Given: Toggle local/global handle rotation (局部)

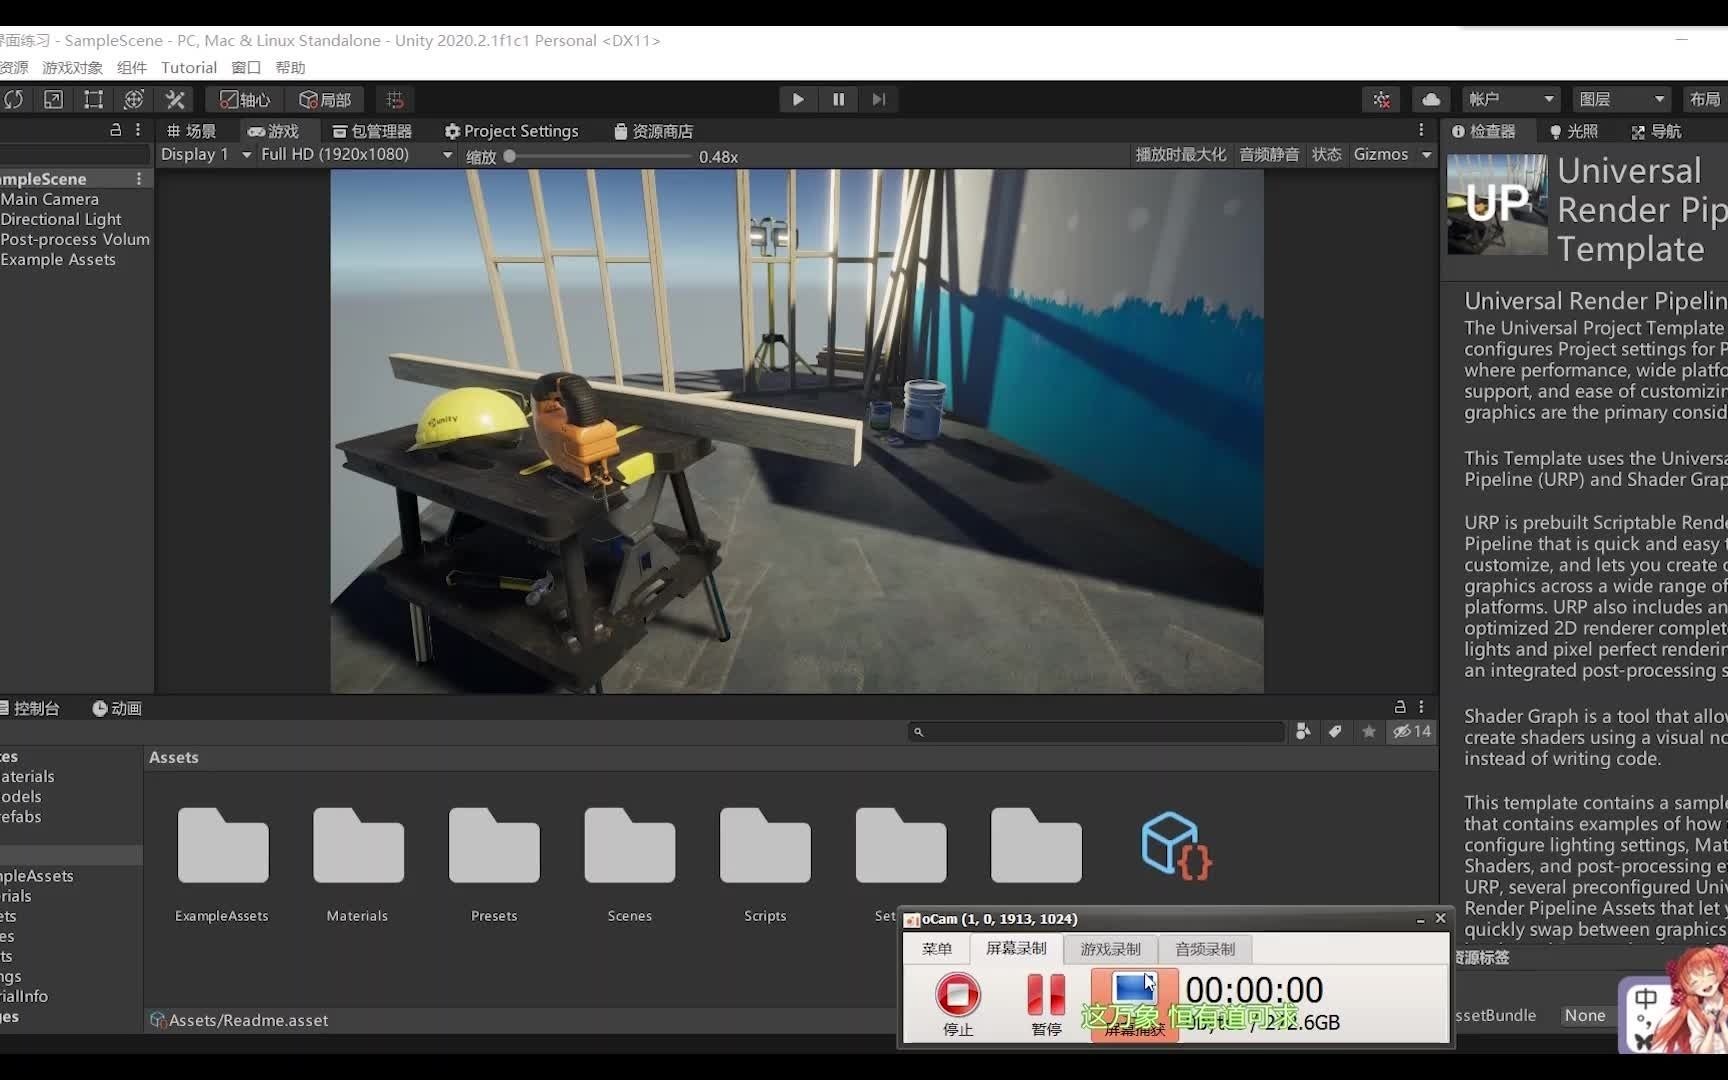Looking at the screenshot, I should (x=325, y=99).
